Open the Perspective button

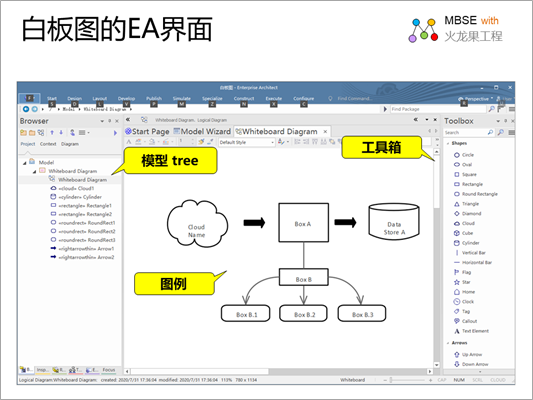coord(476,99)
